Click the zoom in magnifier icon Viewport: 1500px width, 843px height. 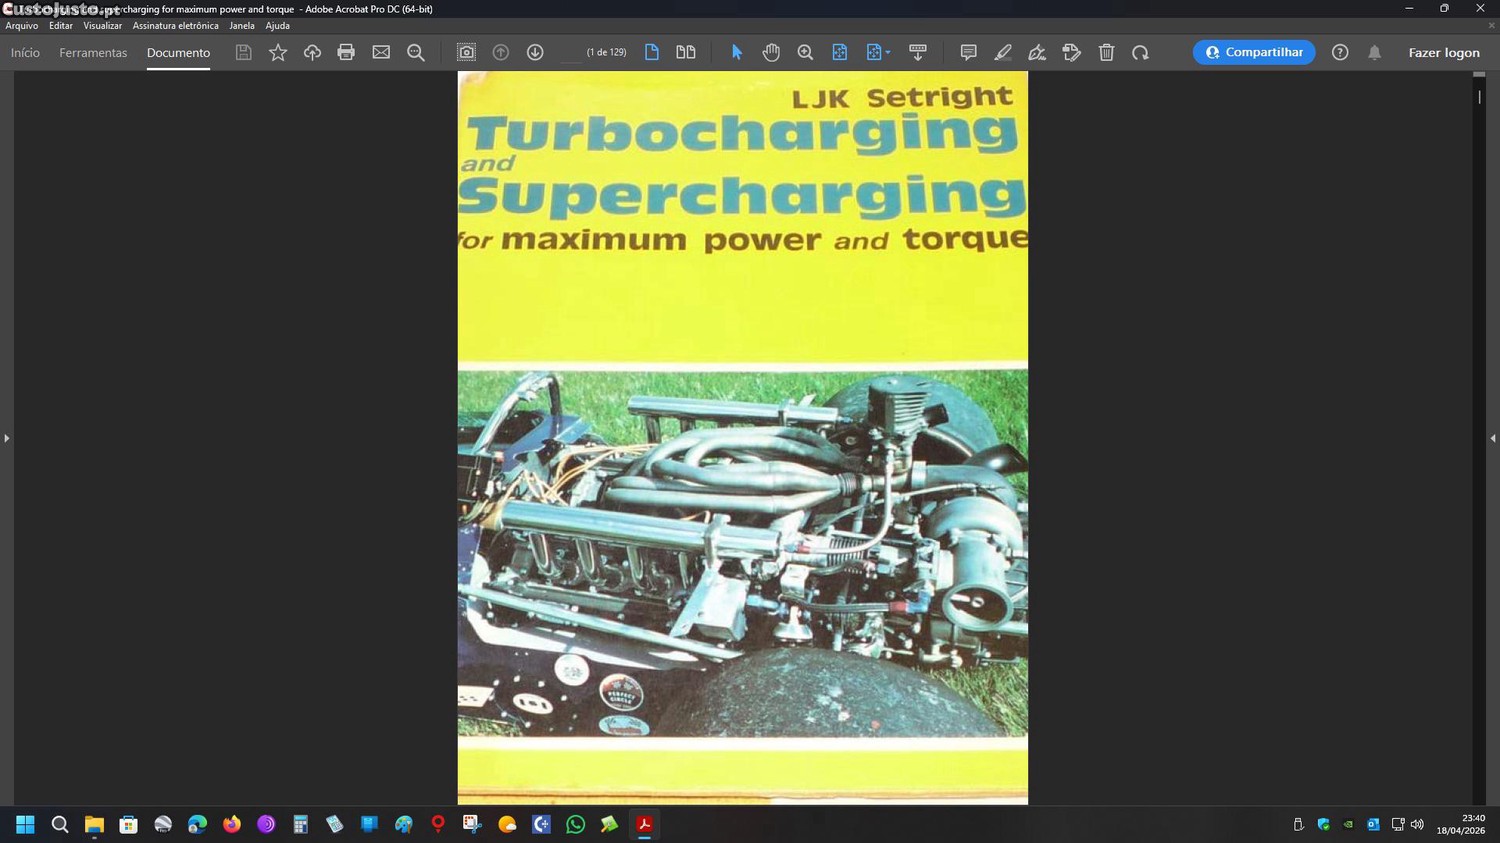[x=805, y=52]
